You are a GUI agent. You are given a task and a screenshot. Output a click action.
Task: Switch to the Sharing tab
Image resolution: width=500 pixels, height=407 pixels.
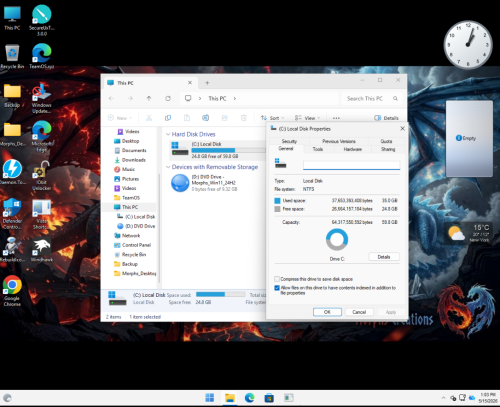pyautogui.click(x=388, y=149)
